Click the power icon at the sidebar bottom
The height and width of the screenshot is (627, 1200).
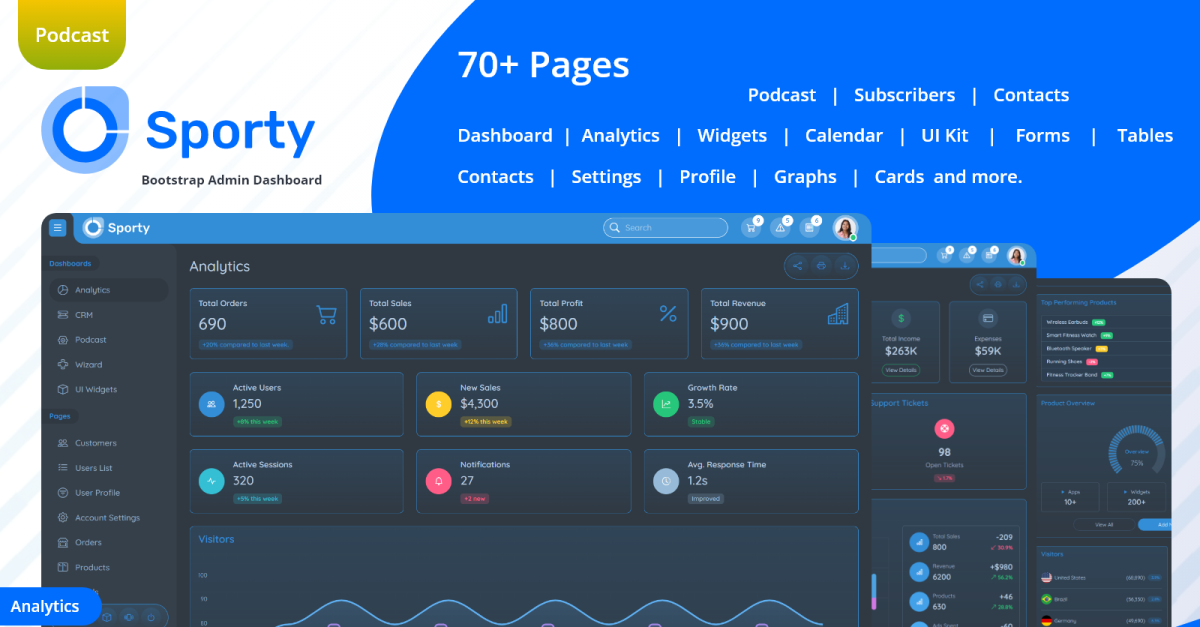point(151,617)
